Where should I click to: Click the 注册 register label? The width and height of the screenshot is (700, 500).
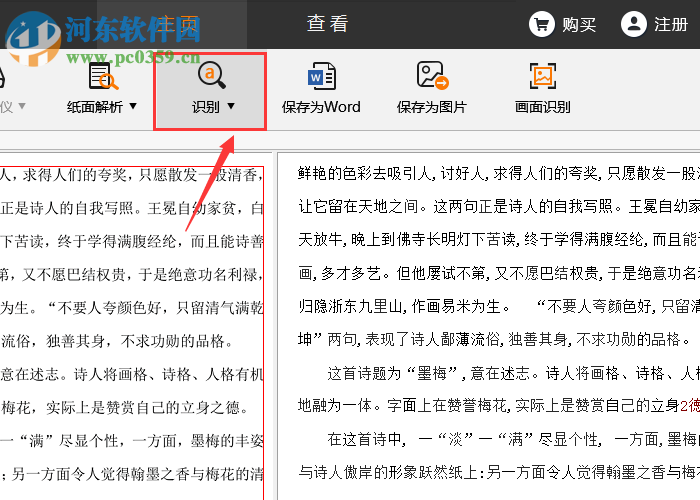pos(671,25)
